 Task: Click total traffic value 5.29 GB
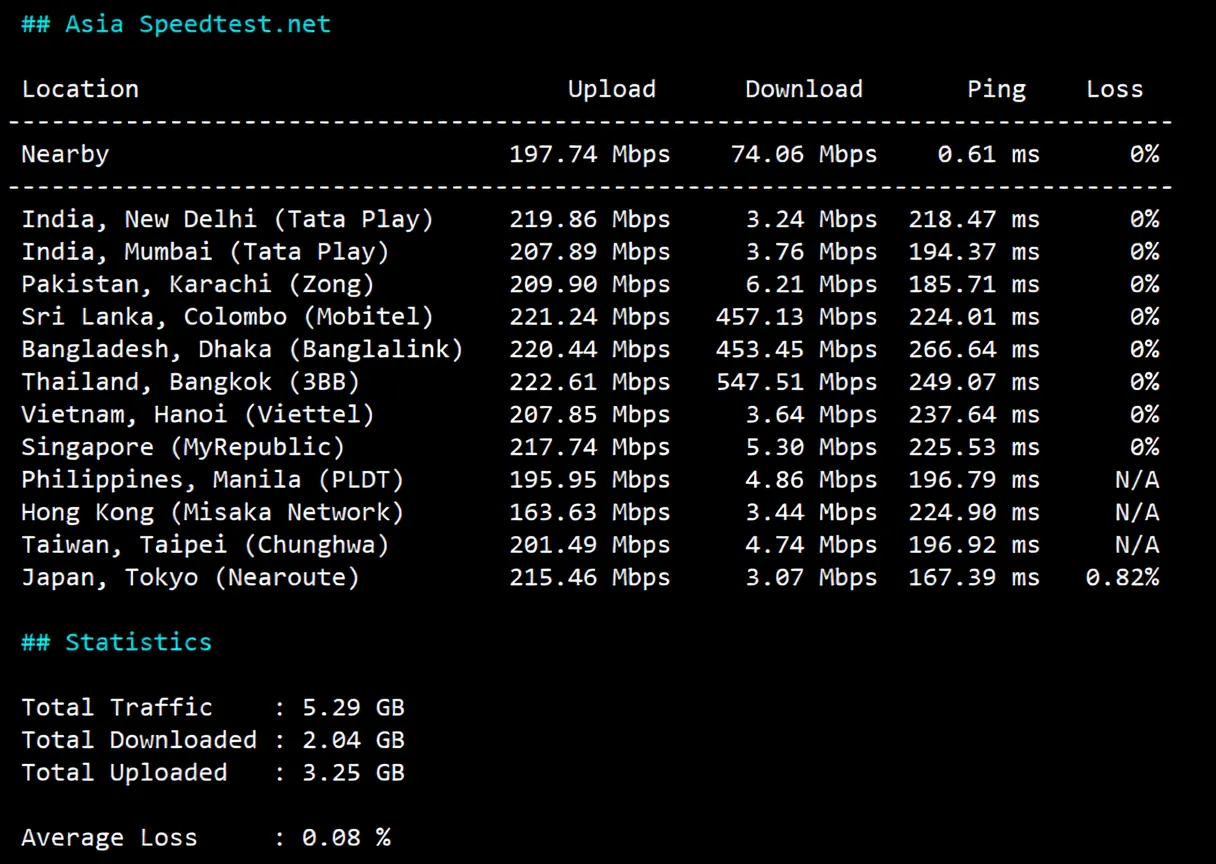(354, 707)
